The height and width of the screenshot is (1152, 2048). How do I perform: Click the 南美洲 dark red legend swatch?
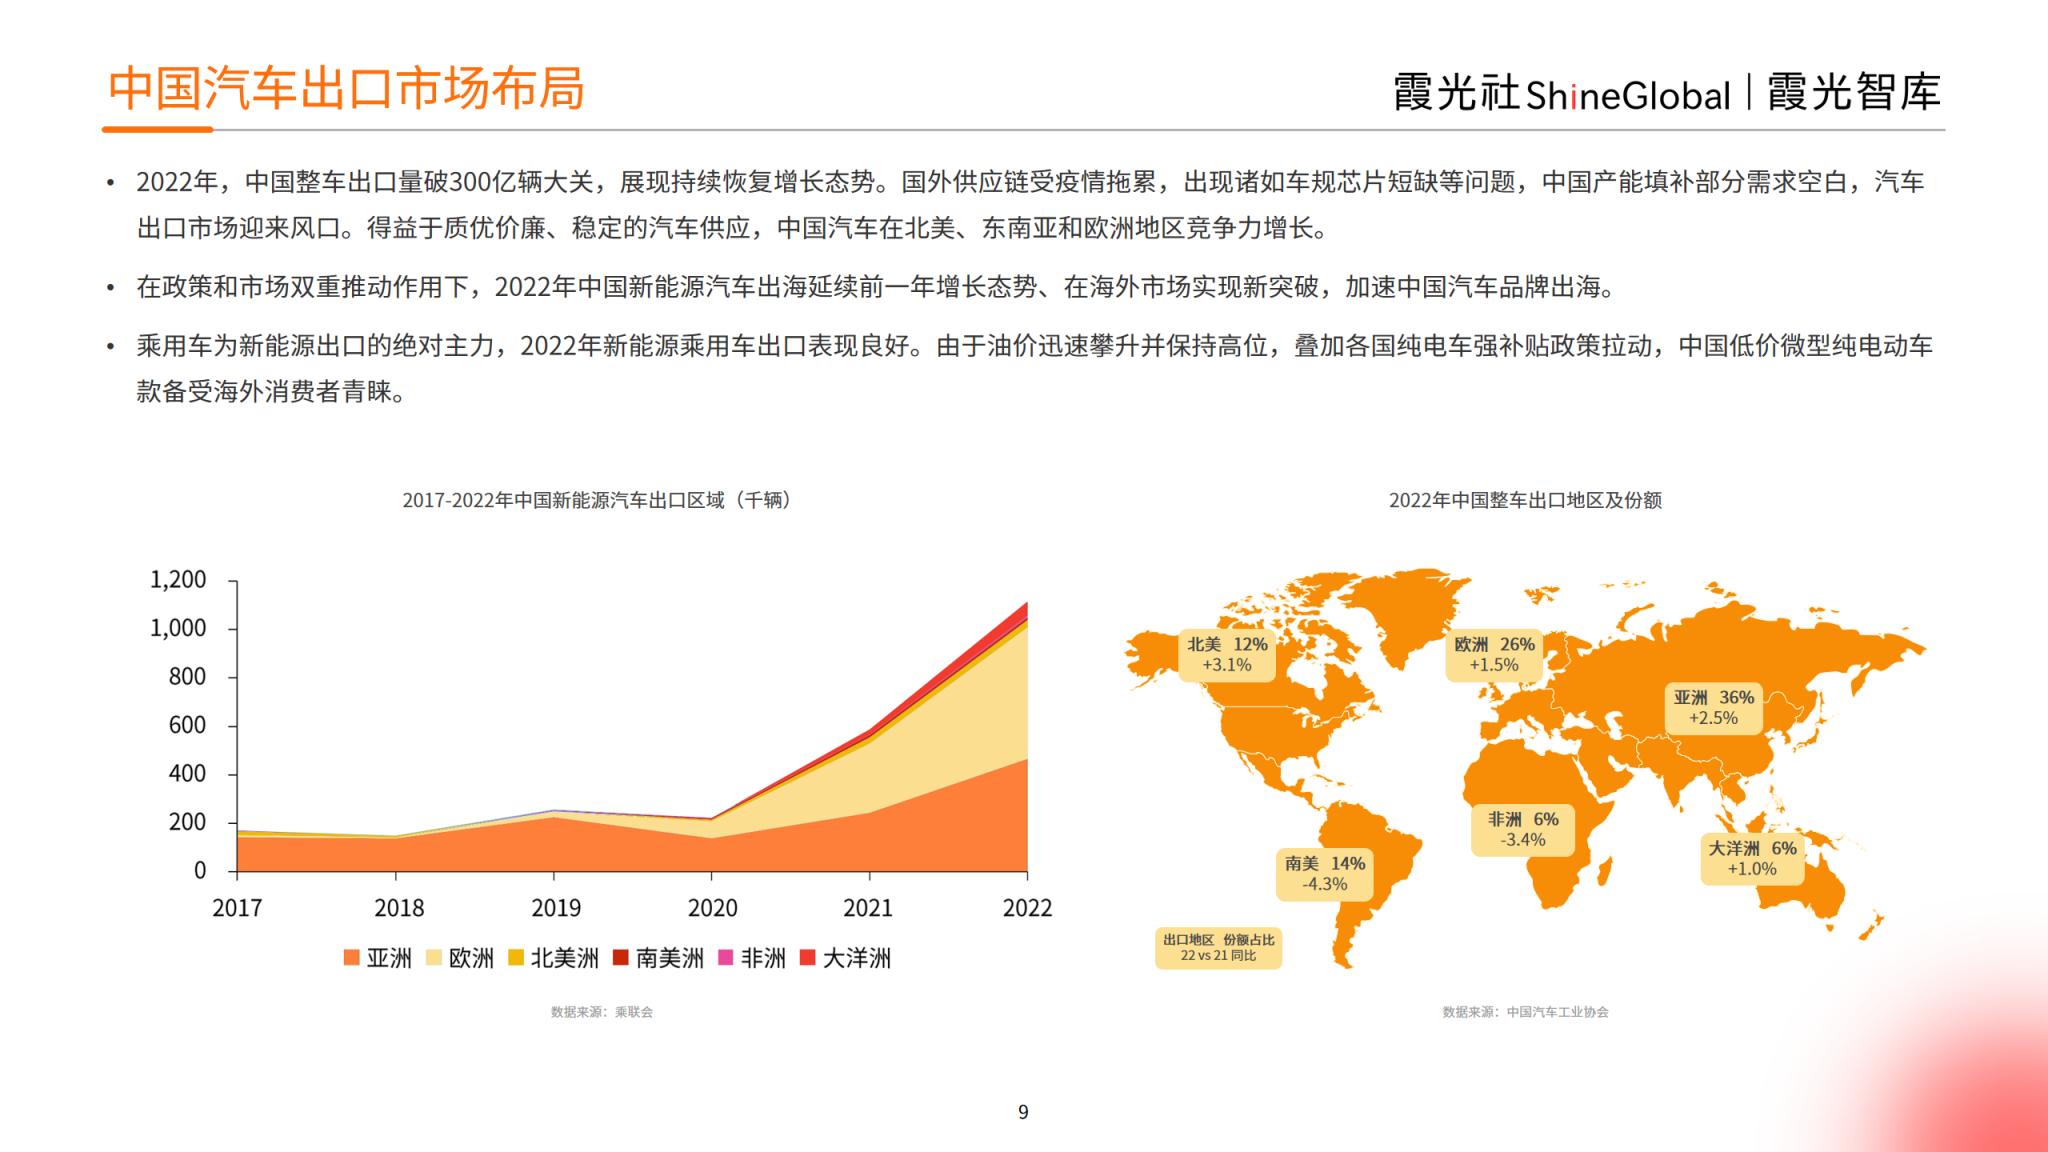pyautogui.click(x=620, y=958)
